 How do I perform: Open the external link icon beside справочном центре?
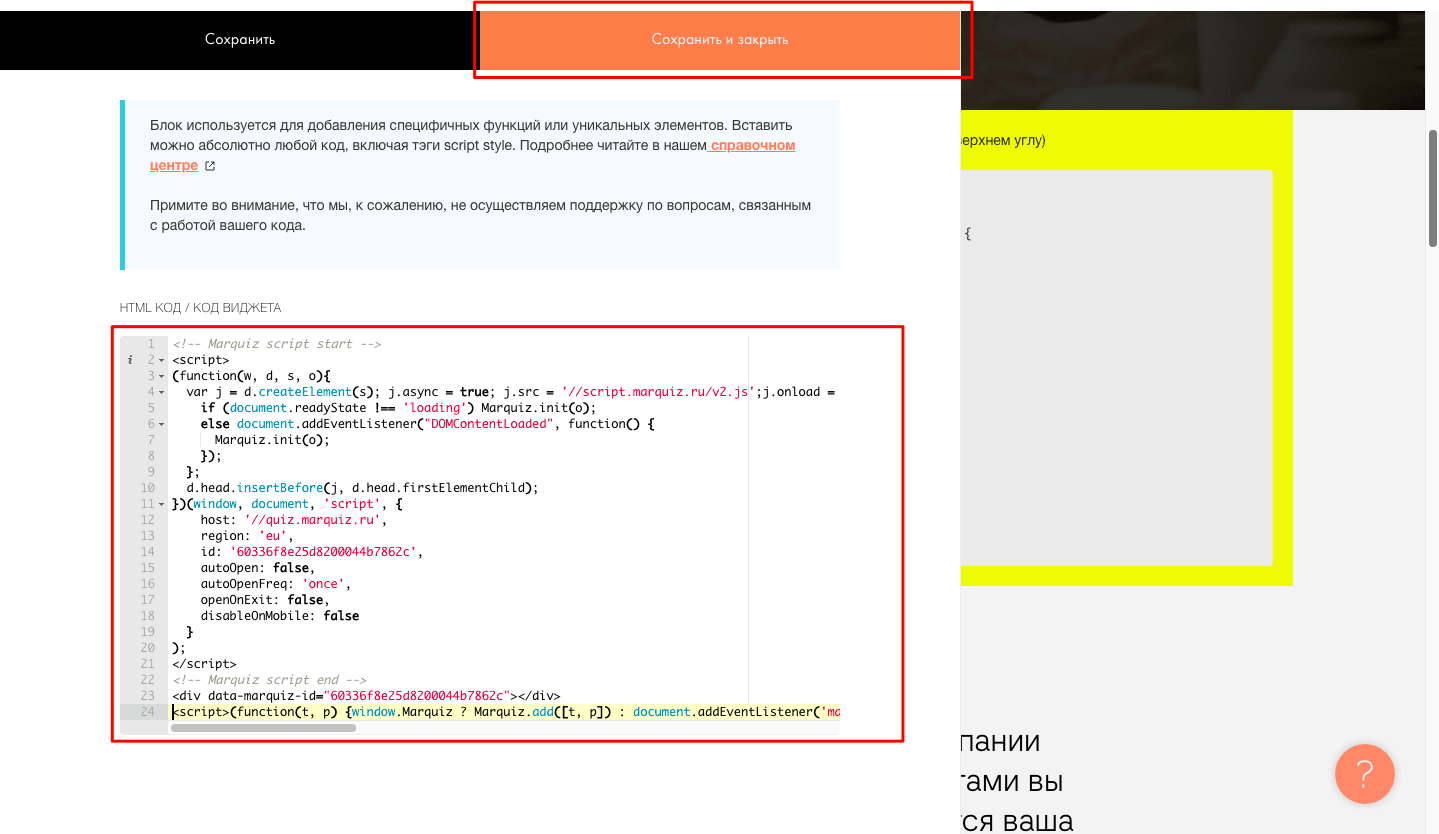[x=210, y=166]
